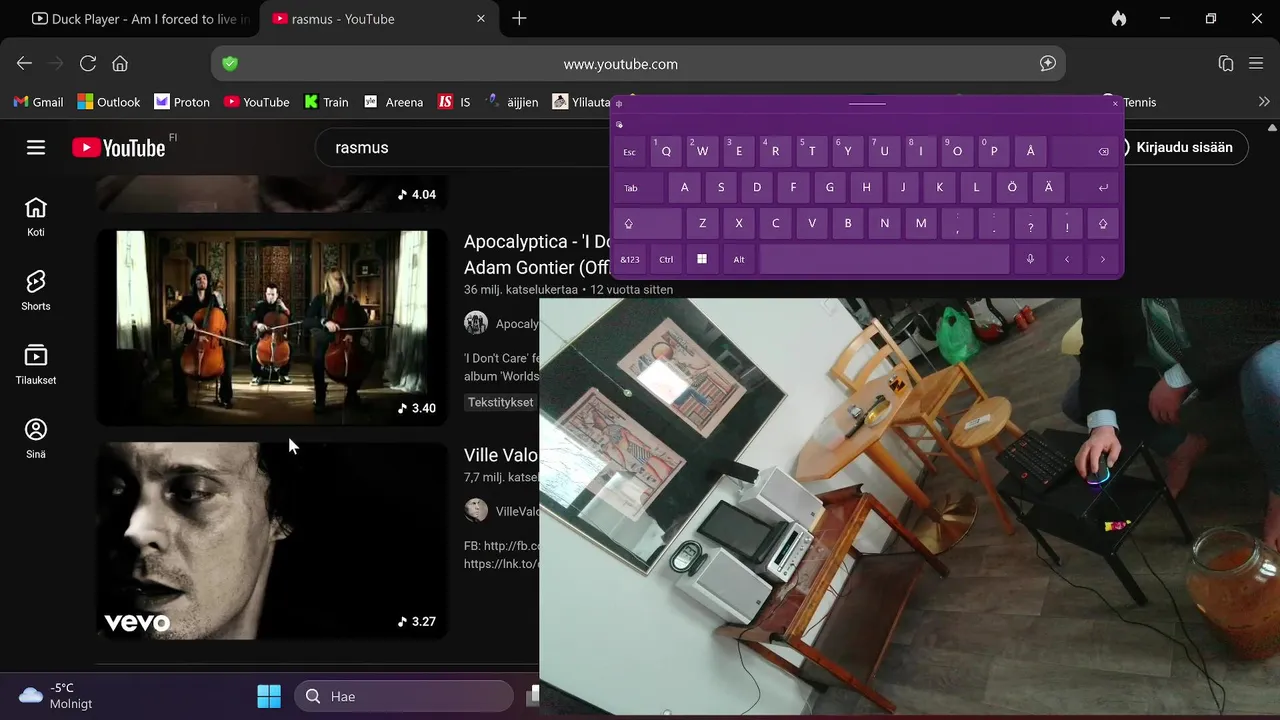Tap the right arrow key on keyboard
Image resolution: width=1280 pixels, height=720 pixels.
pos(1103,259)
